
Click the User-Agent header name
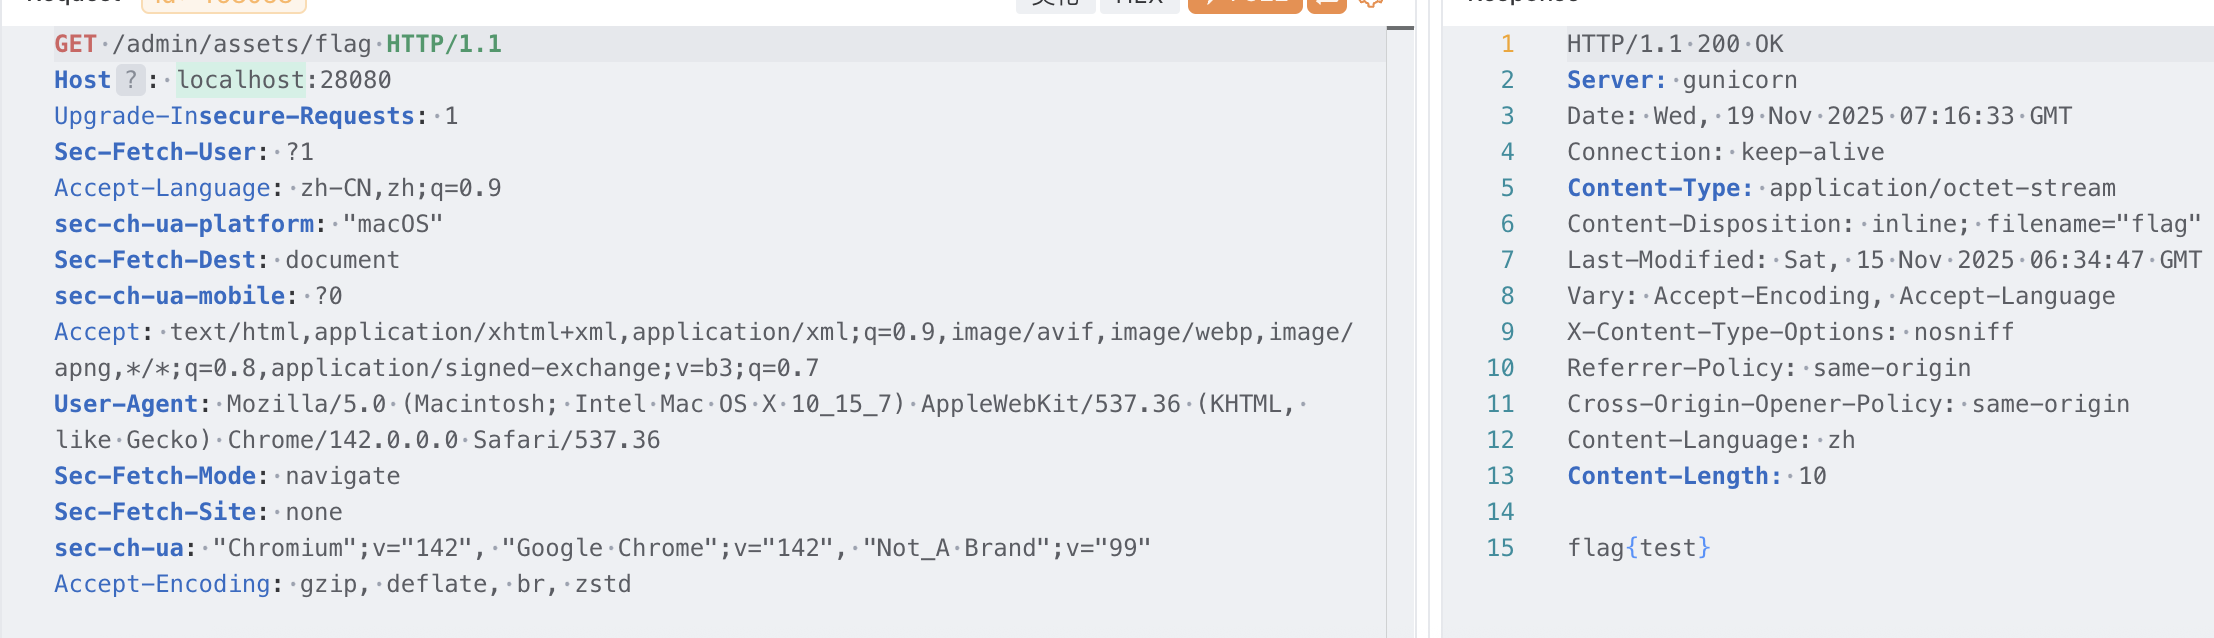[126, 404]
